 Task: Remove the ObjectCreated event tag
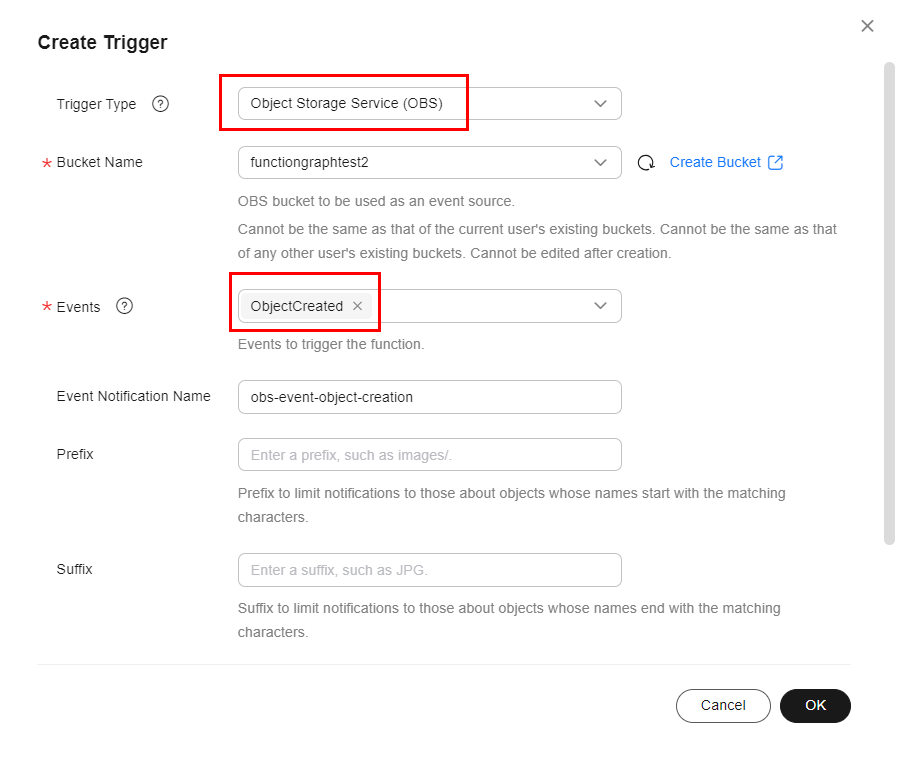tap(357, 306)
